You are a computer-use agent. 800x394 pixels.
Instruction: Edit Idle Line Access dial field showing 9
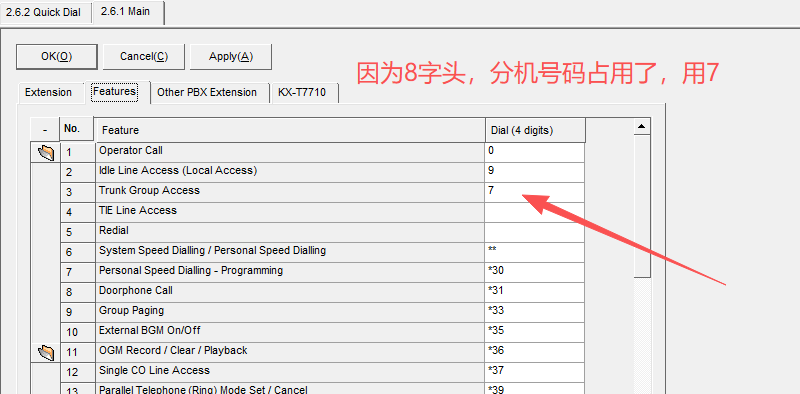pyautogui.click(x=534, y=173)
